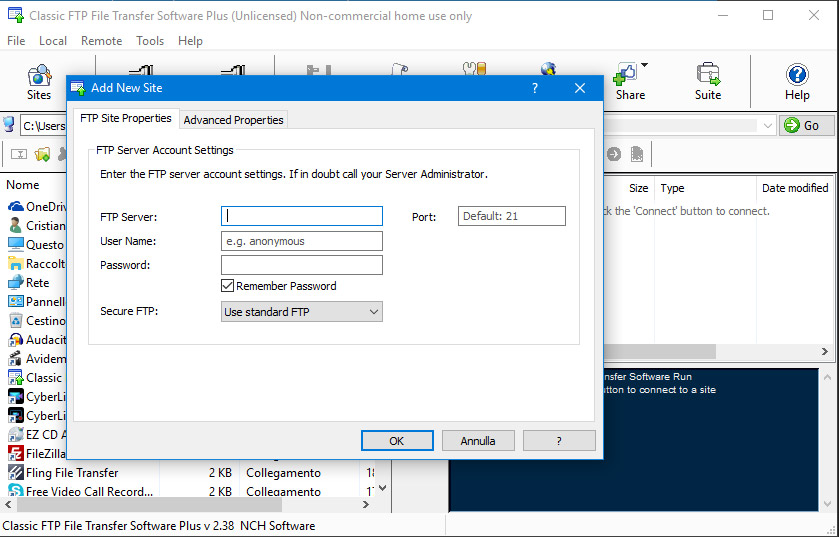
Task: Click the green Go button
Action: pos(804,125)
